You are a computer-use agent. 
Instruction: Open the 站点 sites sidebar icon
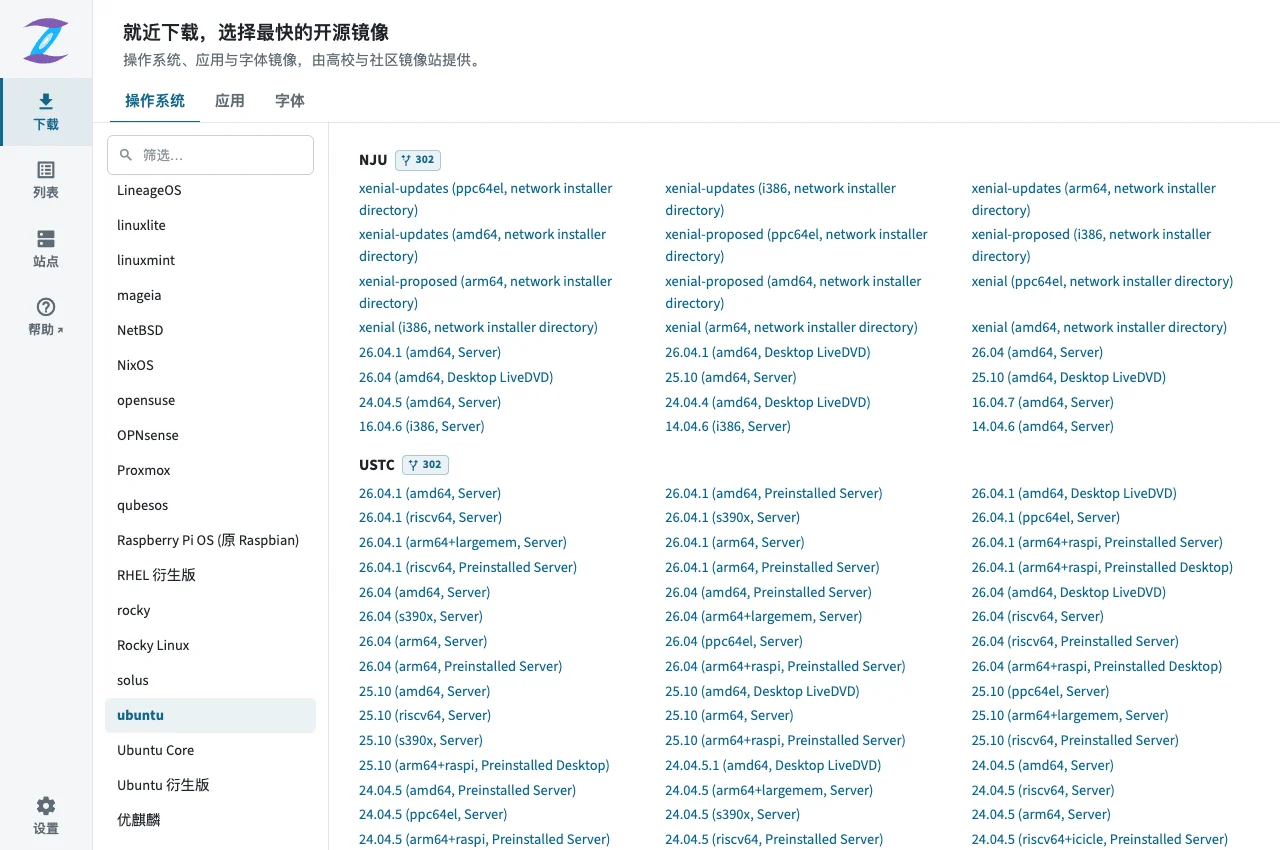point(46,249)
